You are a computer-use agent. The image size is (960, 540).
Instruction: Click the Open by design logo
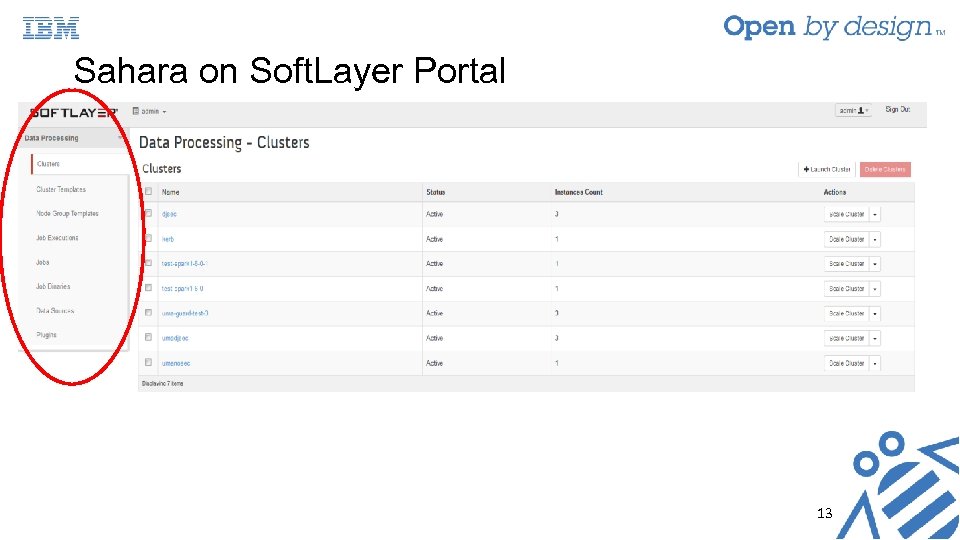[x=833, y=27]
